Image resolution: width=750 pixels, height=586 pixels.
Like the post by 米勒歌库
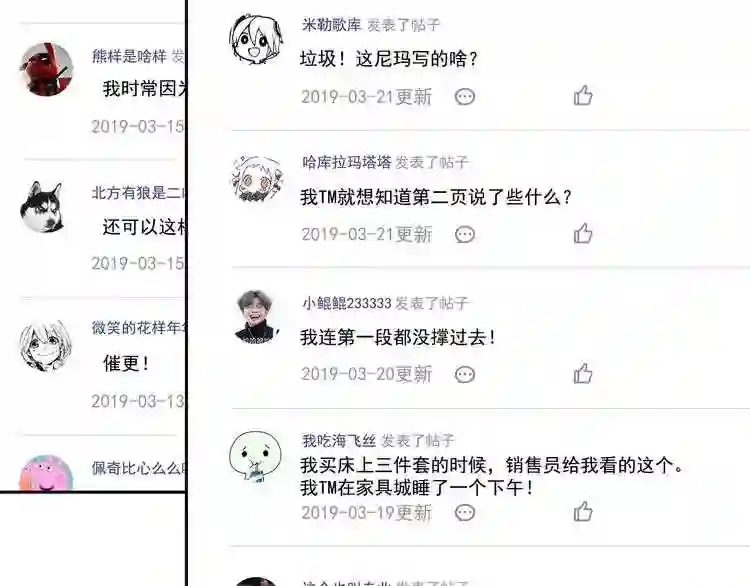[x=583, y=96]
